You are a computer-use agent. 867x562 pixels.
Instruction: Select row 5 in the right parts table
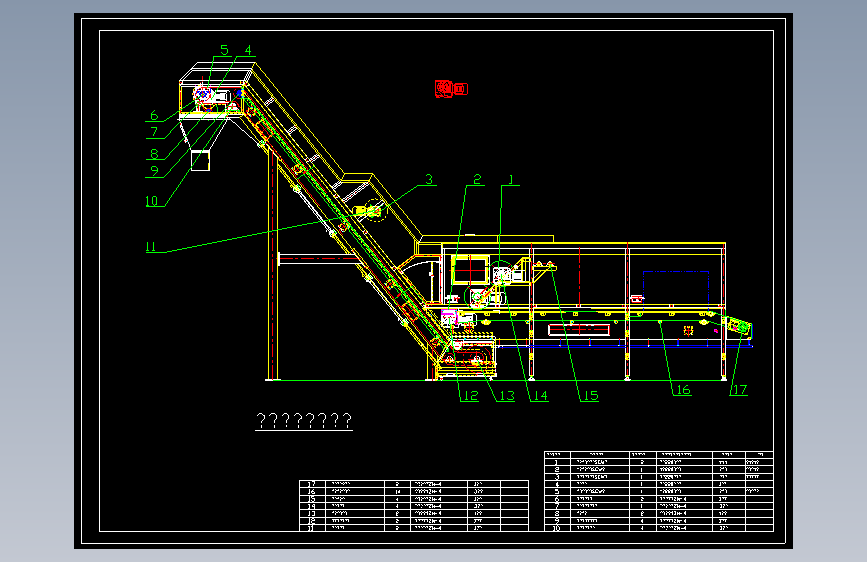[659, 491]
